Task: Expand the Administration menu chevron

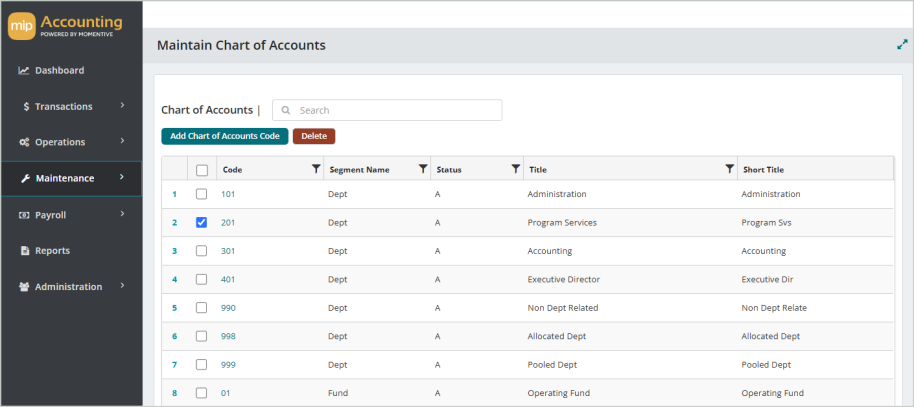Action: click(122, 286)
